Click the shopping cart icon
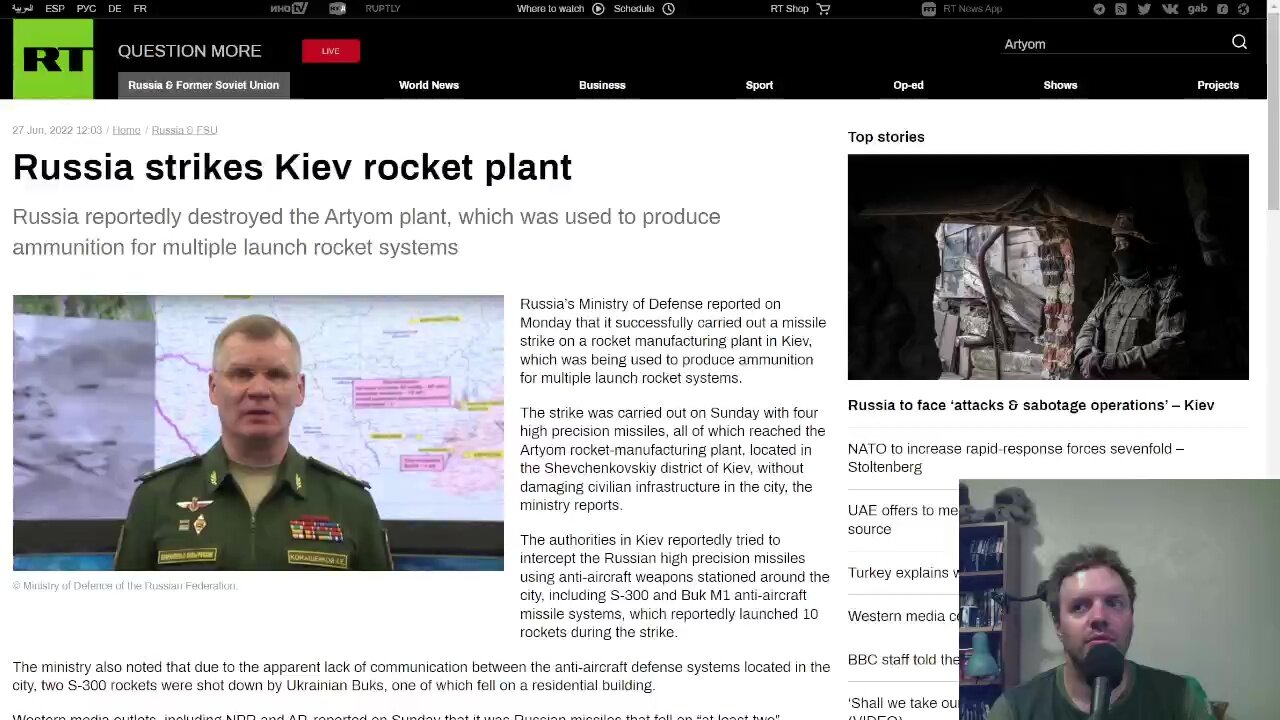Screen dimensions: 1280x720 [x=824, y=9]
